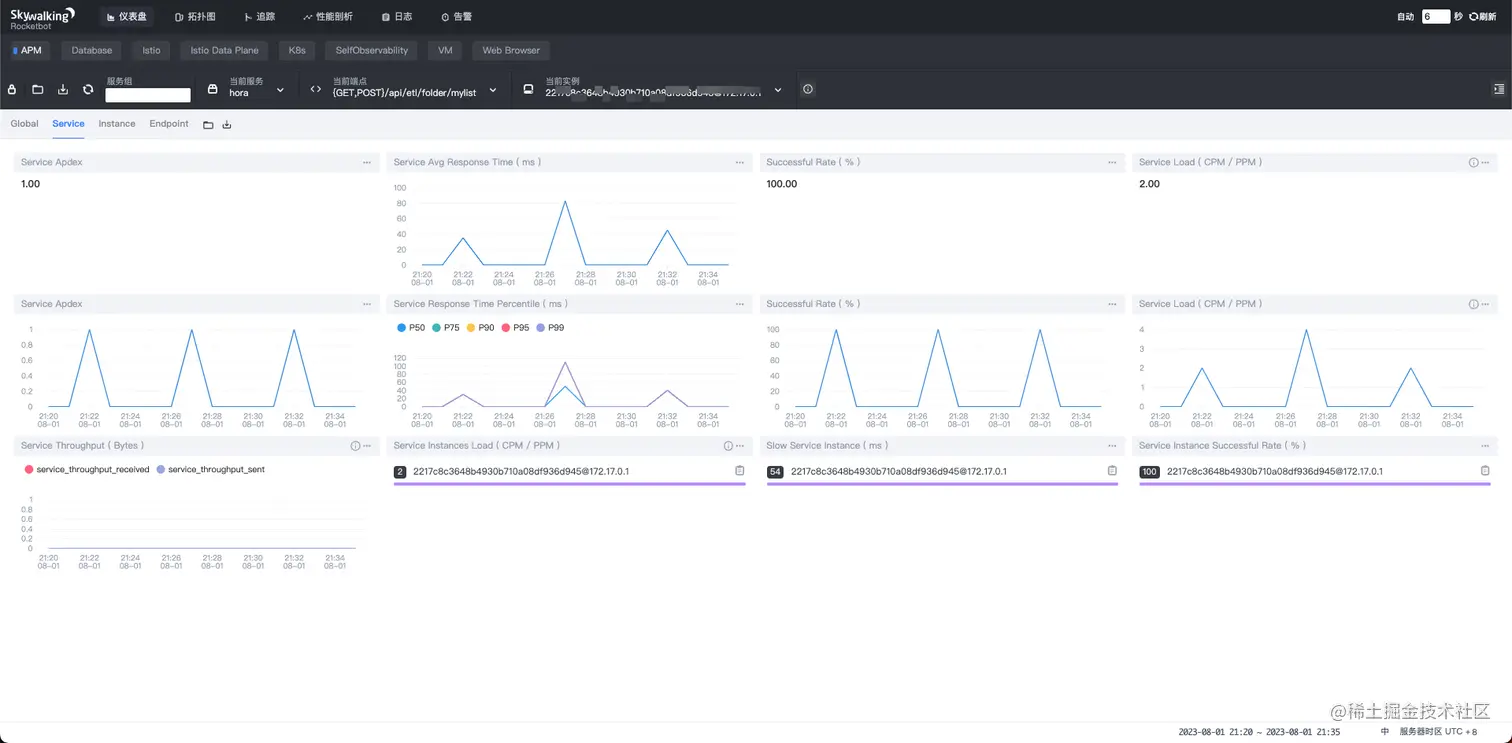Click the reload icon beside 服务组
This screenshot has height=743, width=1512.
(x=88, y=89)
